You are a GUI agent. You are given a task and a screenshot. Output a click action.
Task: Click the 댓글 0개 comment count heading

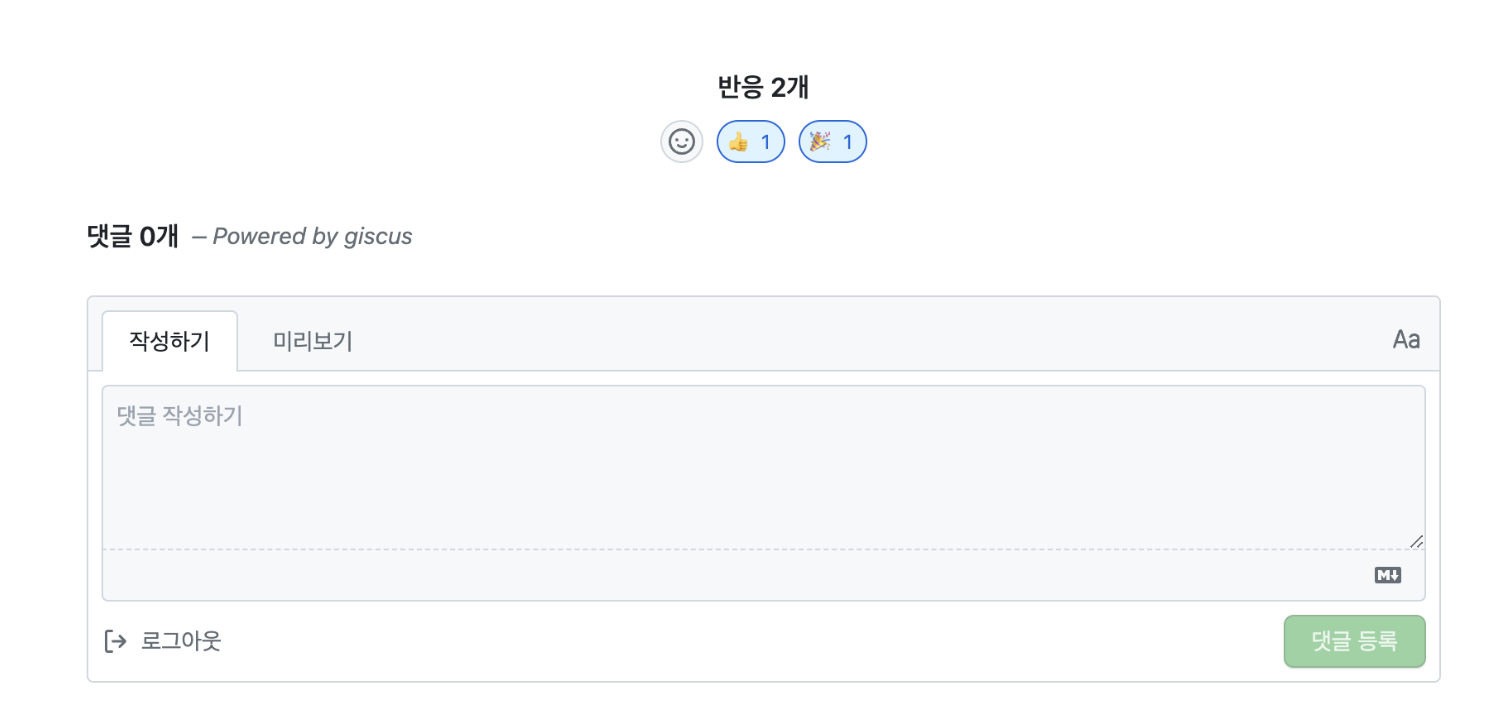point(133,236)
